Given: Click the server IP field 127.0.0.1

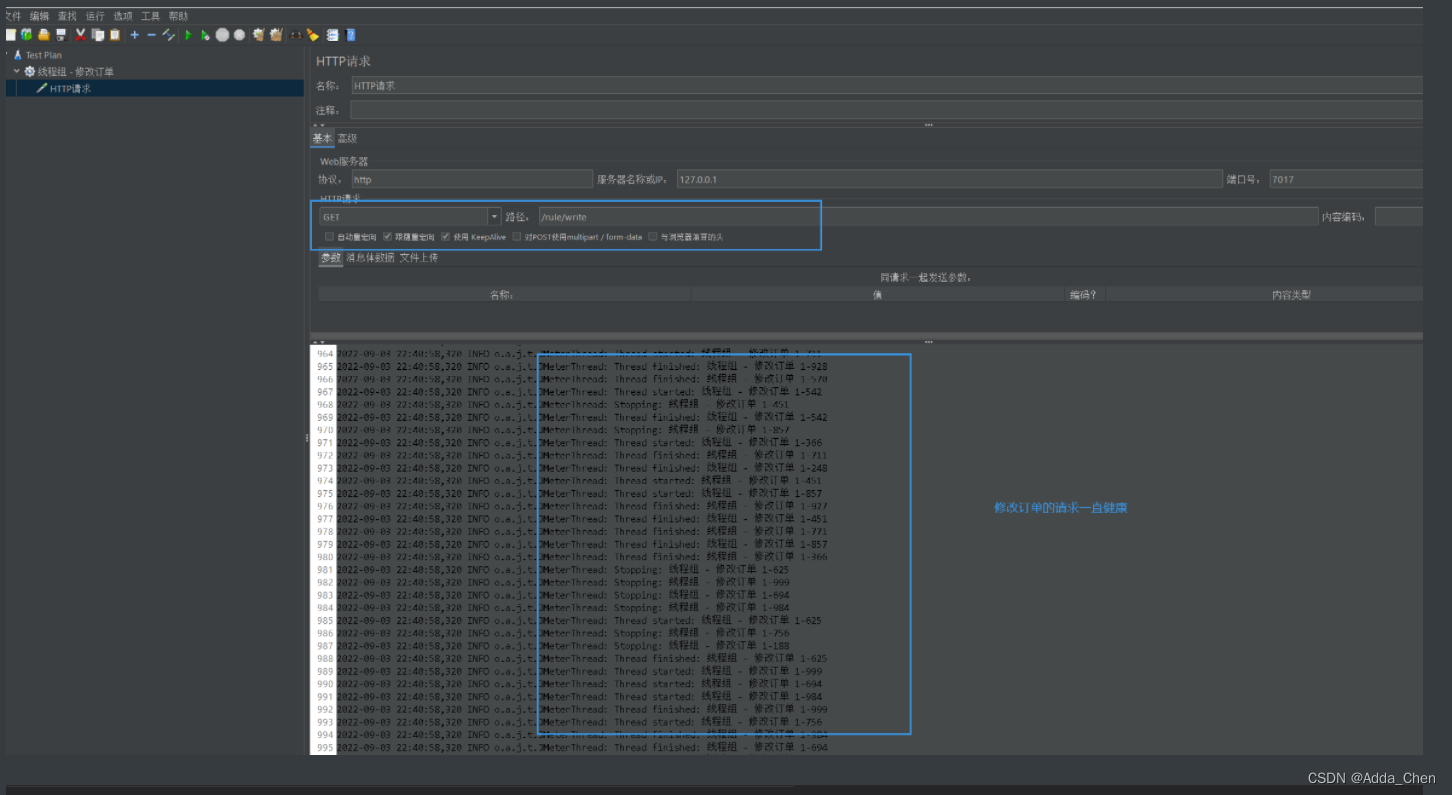Looking at the screenshot, I should coord(949,179).
